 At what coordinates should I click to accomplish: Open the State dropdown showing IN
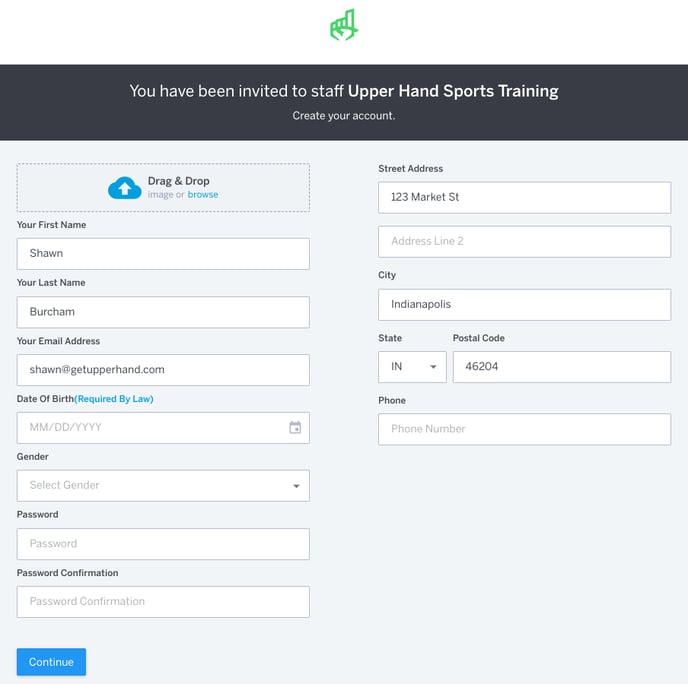412,367
